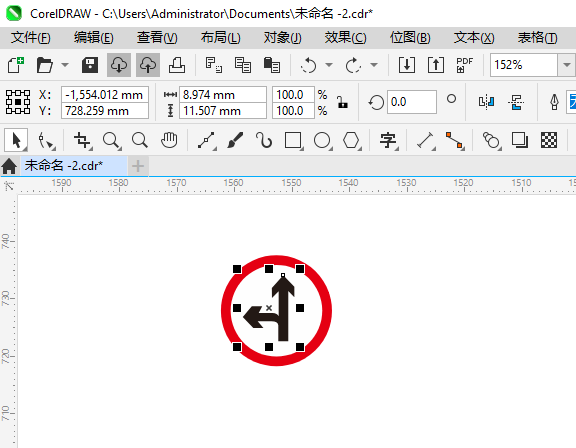Click the Import icon
Image resolution: width=576 pixels, height=448 pixels.
click(407, 65)
